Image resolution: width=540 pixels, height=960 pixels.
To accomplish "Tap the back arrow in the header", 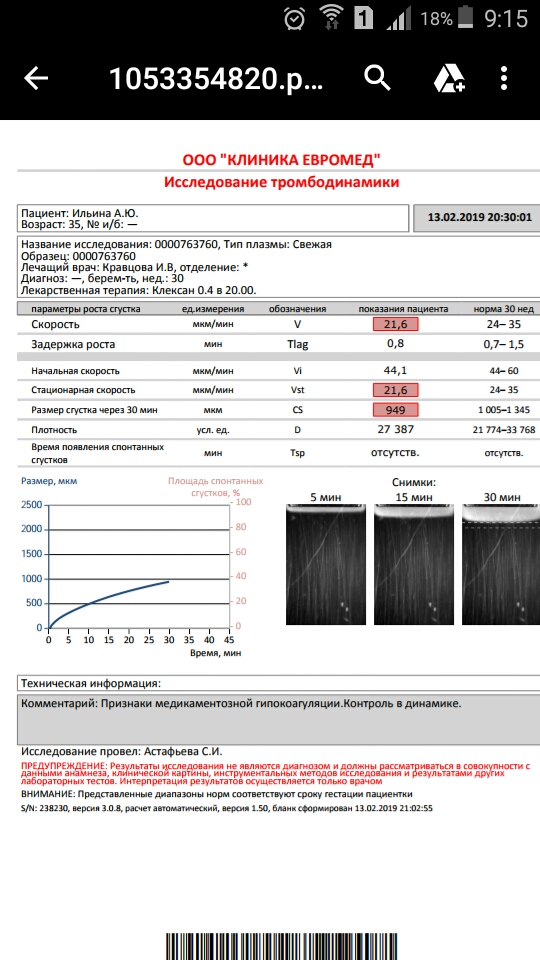I will [36, 78].
